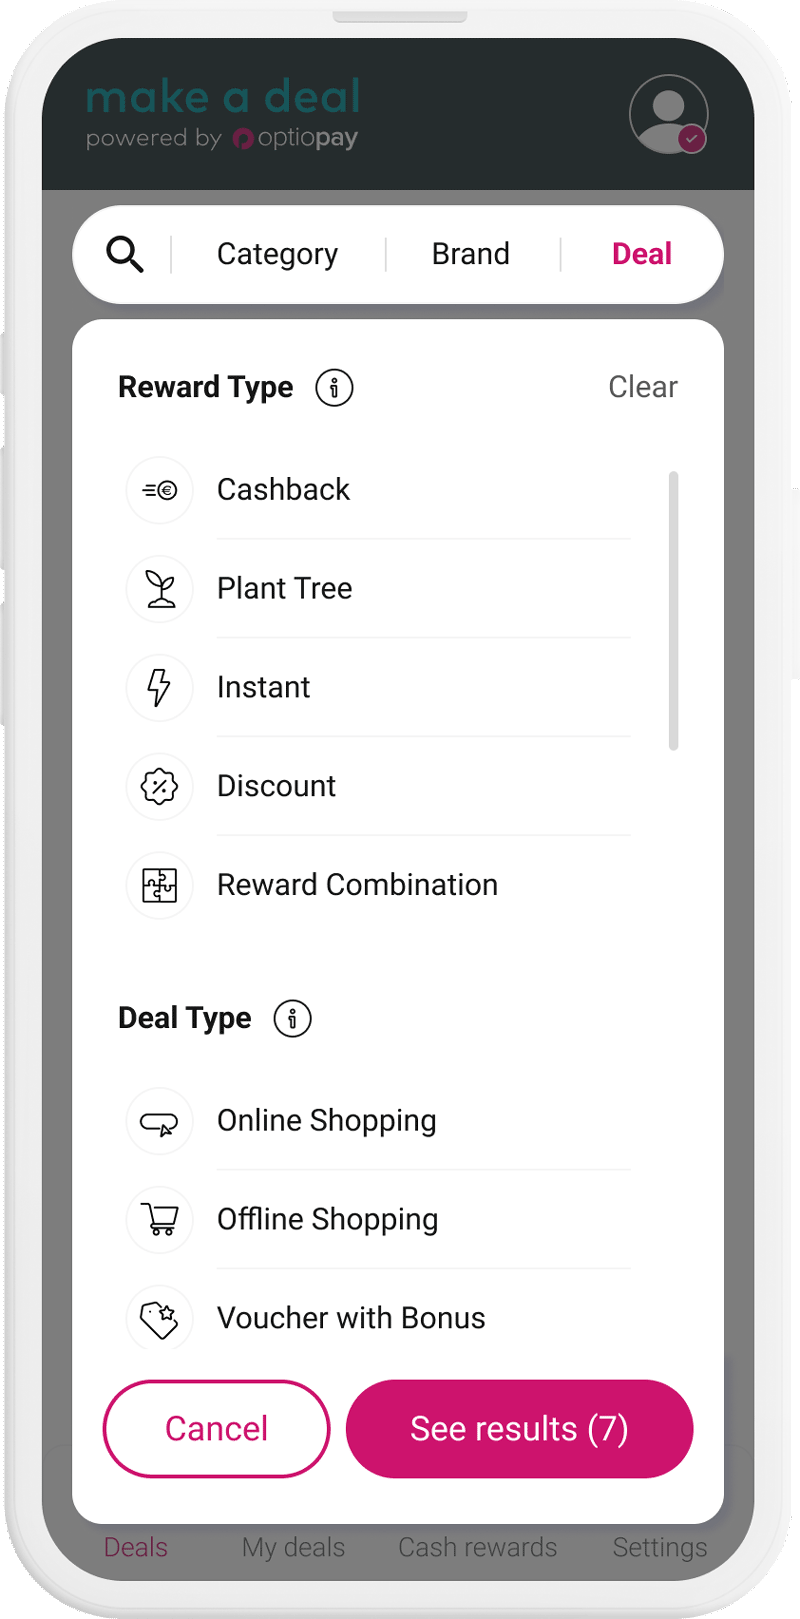Select the Cashback euro icon
The height and width of the screenshot is (1619, 800).
click(159, 490)
